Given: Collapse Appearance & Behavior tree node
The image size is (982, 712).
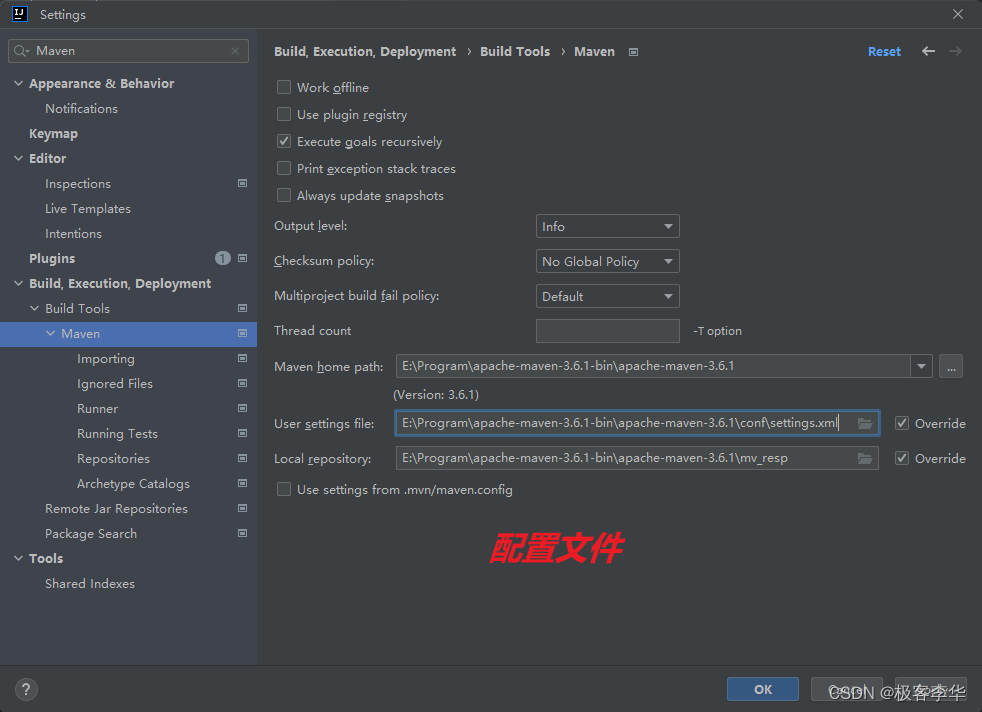Looking at the screenshot, I should point(18,83).
